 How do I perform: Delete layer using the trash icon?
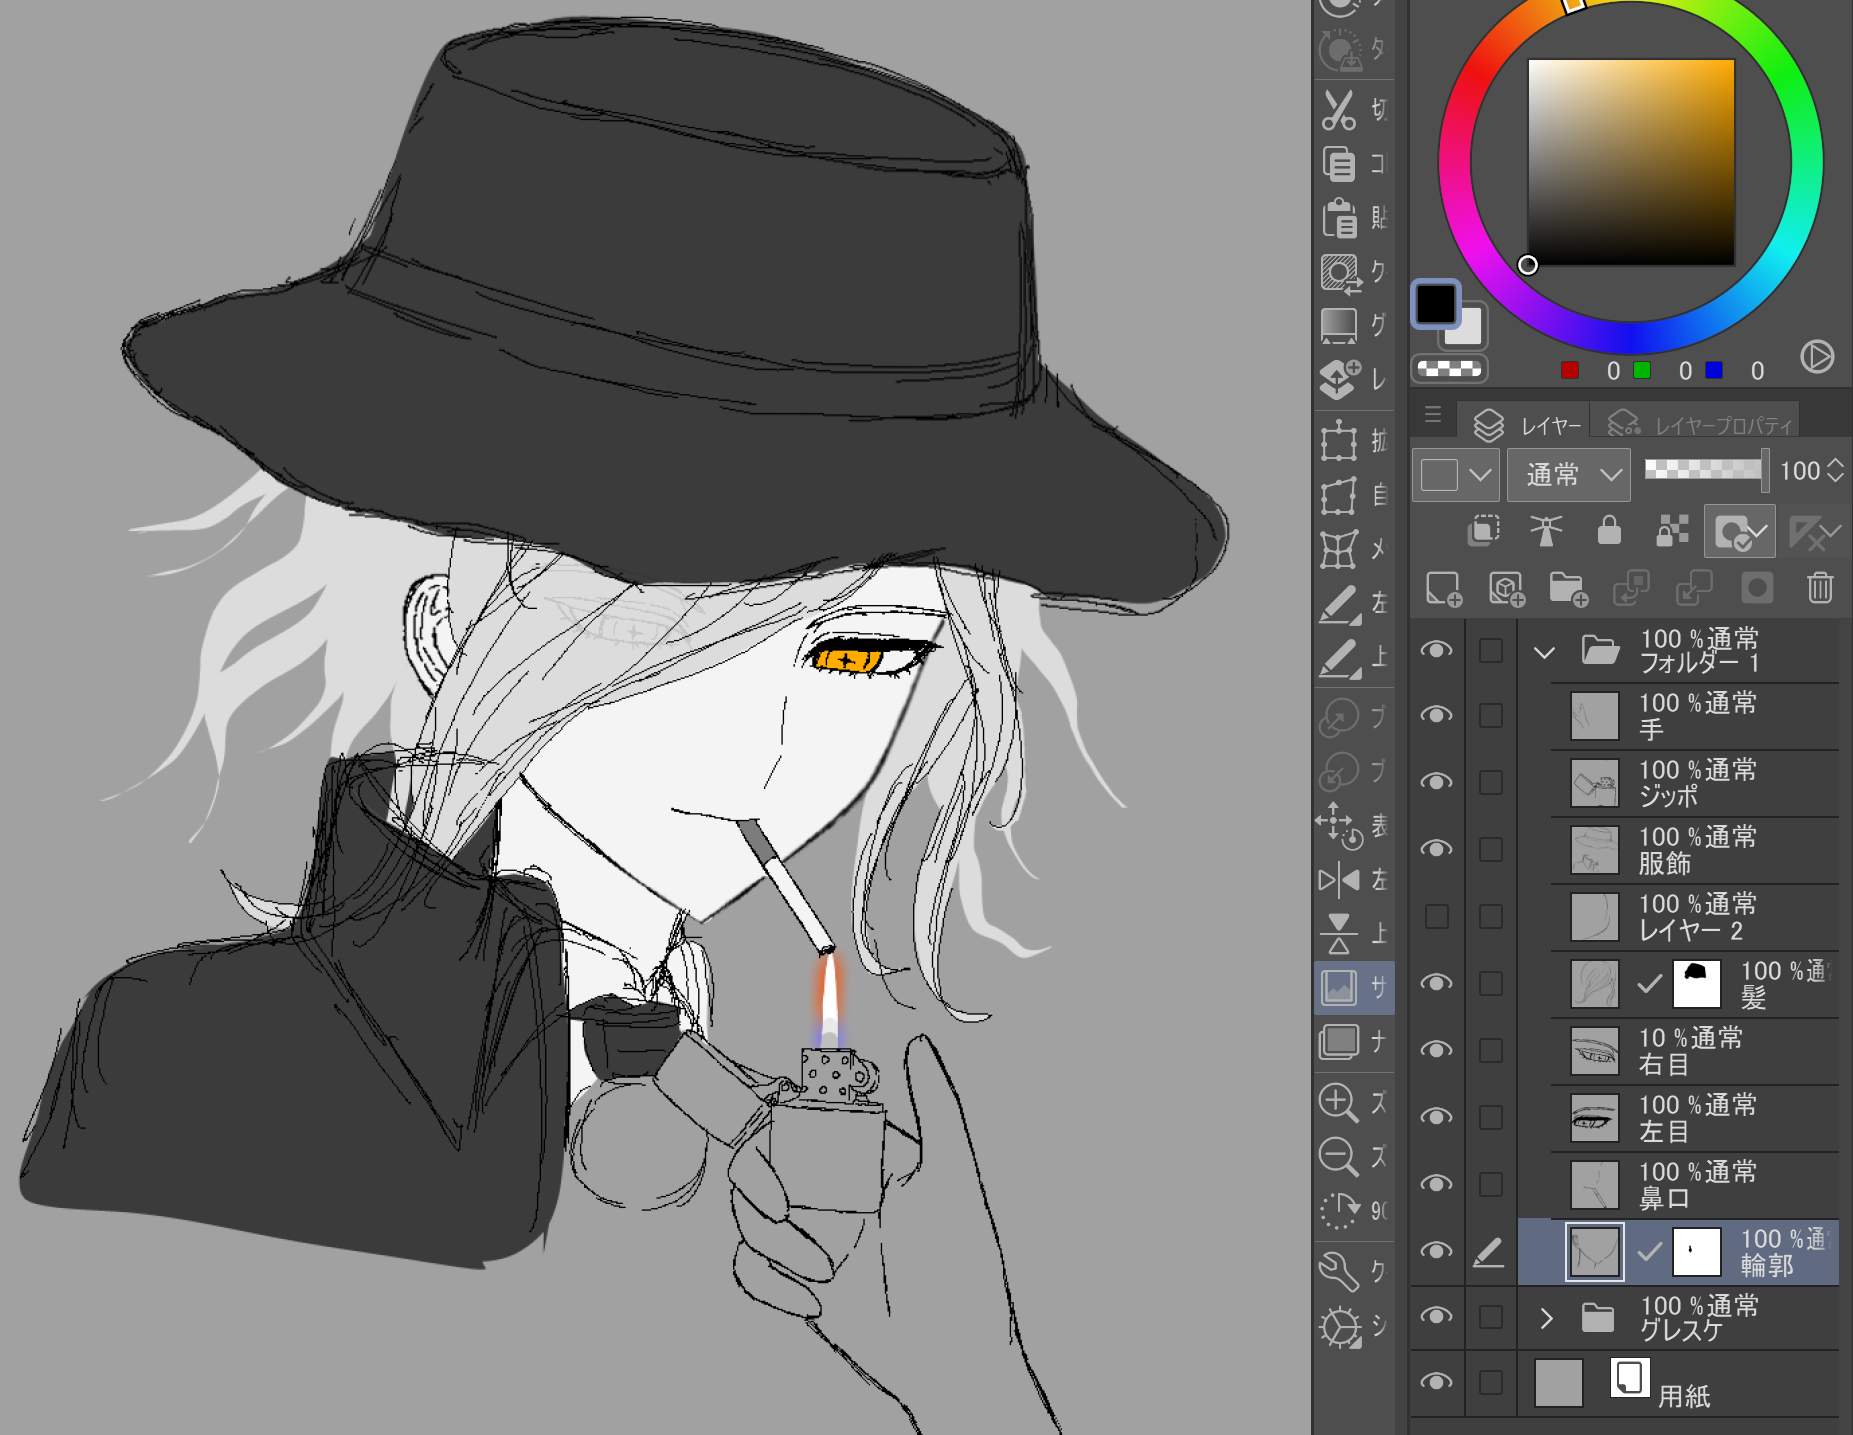pyautogui.click(x=1819, y=588)
